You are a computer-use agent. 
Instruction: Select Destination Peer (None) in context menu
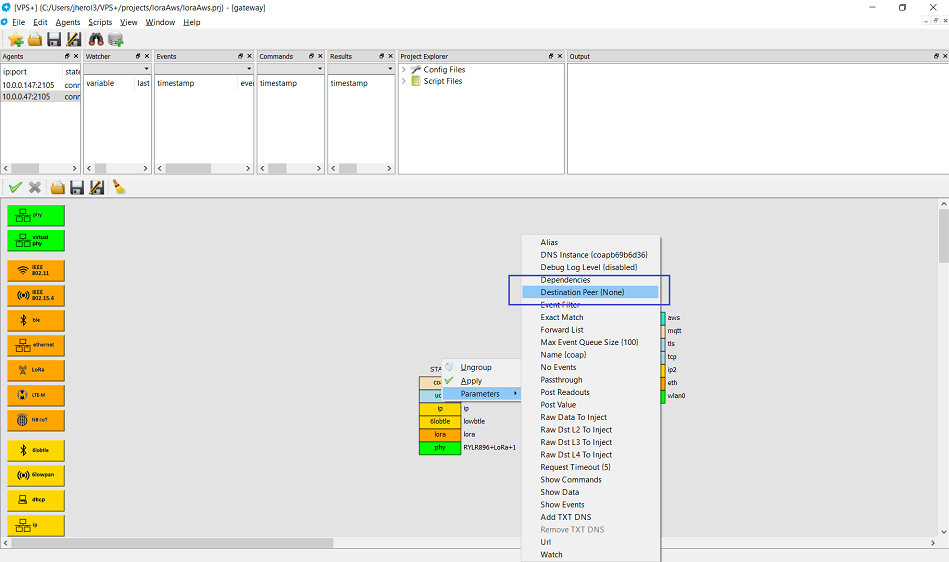[582, 292]
